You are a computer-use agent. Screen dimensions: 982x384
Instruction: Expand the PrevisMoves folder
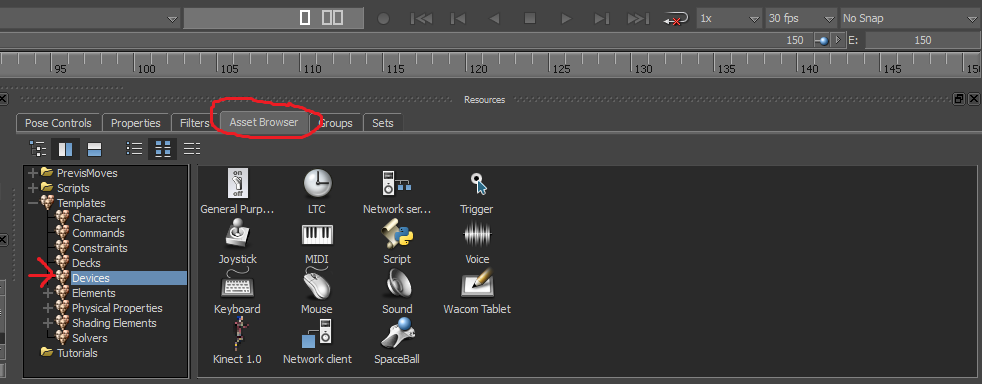[33, 173]
